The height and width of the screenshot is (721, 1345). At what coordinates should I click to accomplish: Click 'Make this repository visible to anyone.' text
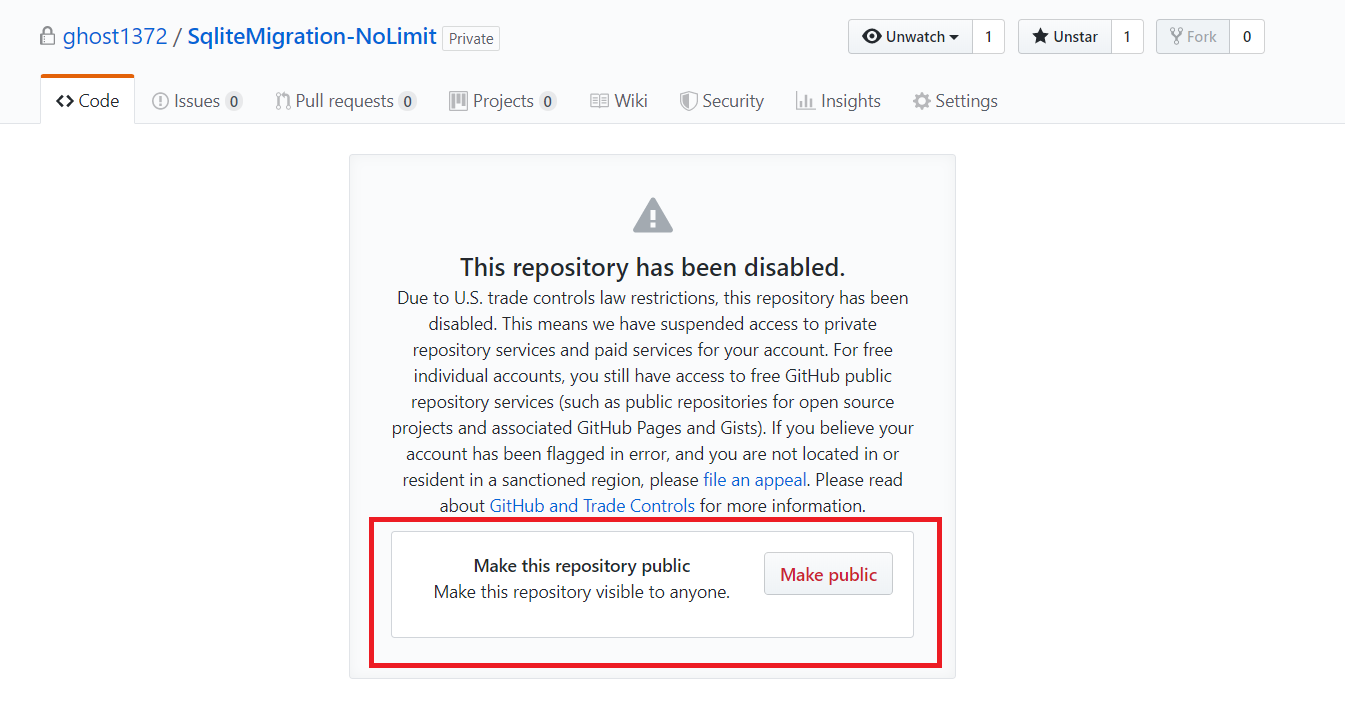582,592
